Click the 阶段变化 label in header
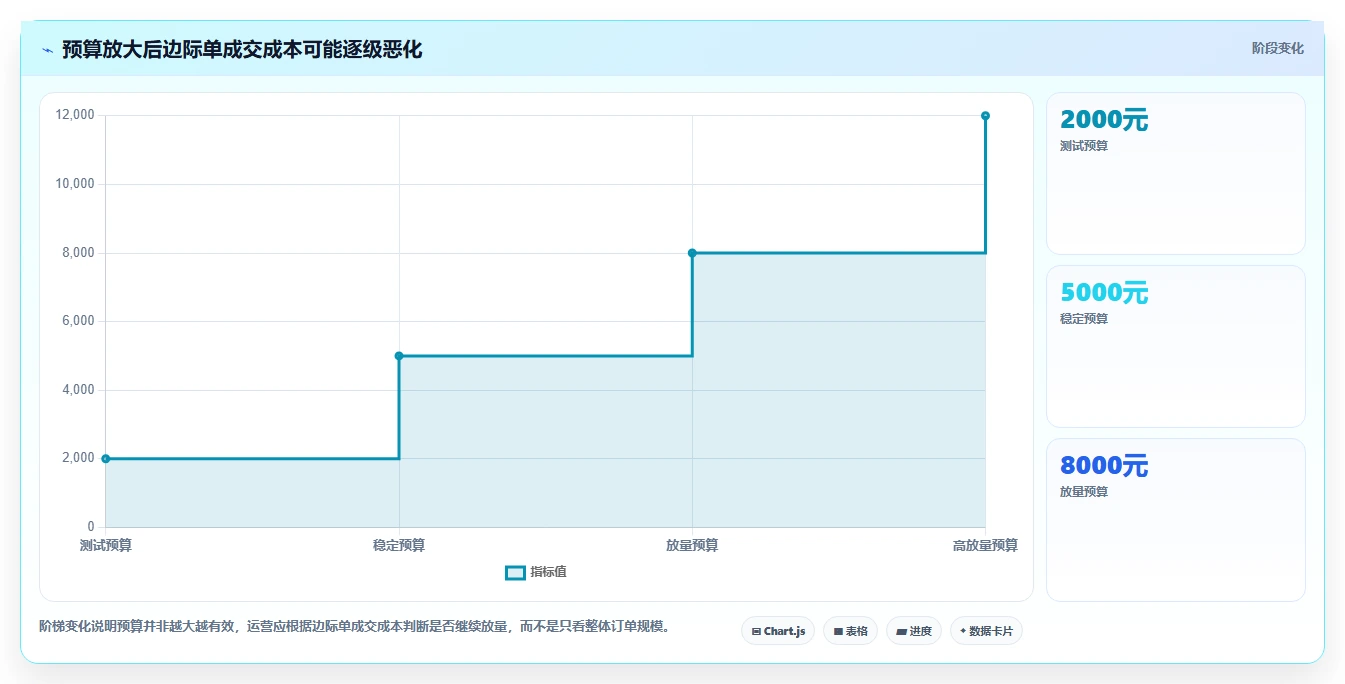This screenshot has width=1345, height=684. pos(1277,48)
